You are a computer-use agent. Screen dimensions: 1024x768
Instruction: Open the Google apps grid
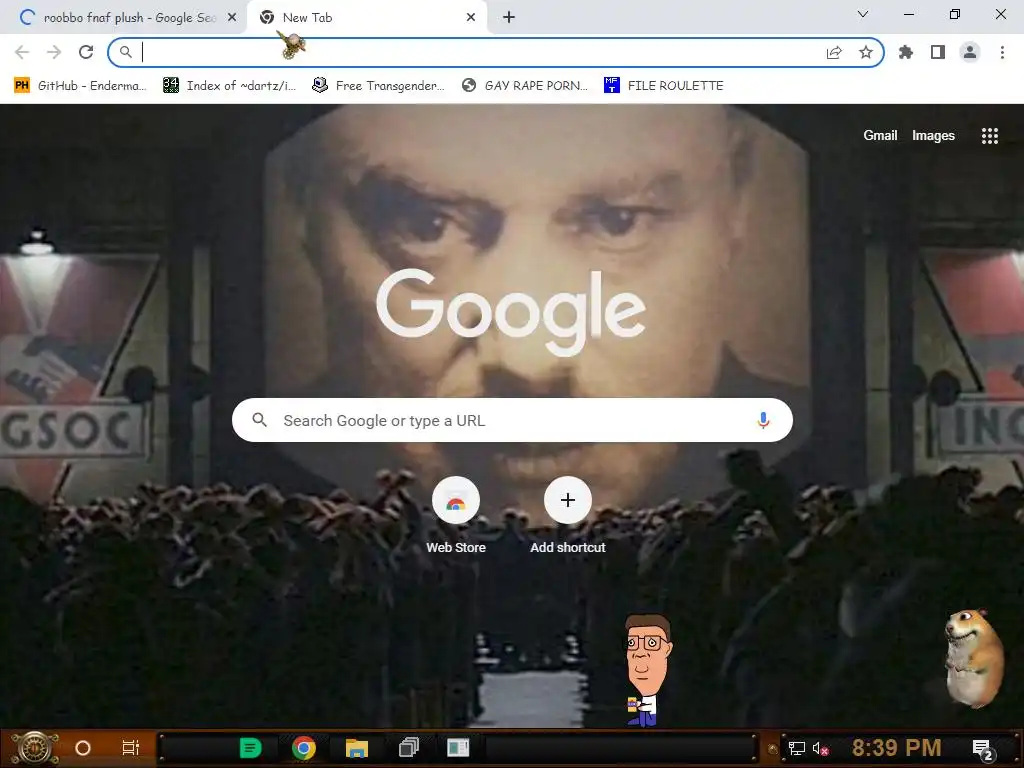[989, 136]
